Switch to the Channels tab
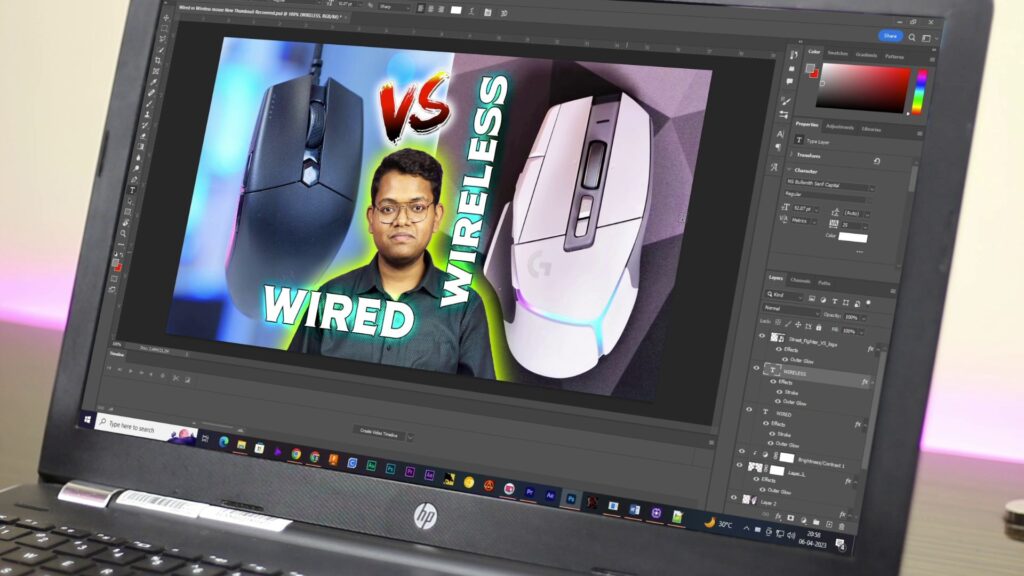Viewport: 1024px width, 576px height. coord(800,281)
